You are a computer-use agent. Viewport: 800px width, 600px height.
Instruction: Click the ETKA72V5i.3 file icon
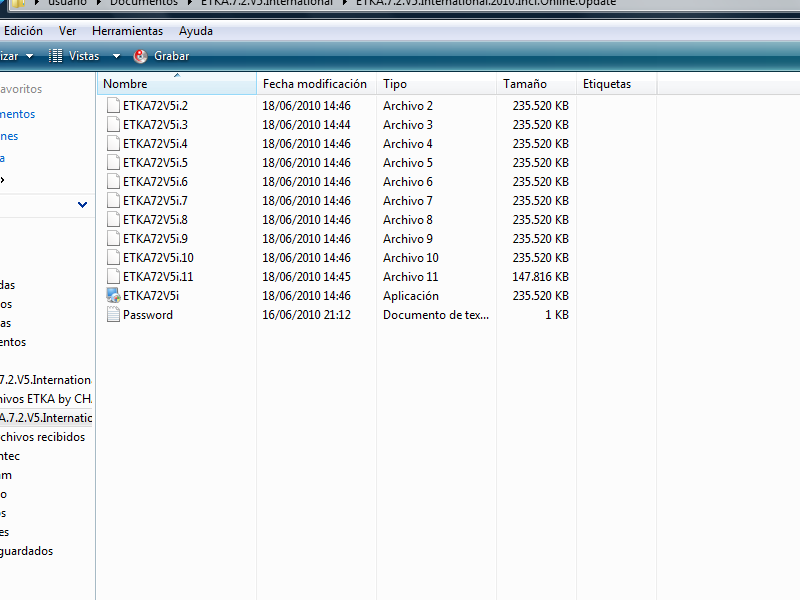tap(113, 124)
